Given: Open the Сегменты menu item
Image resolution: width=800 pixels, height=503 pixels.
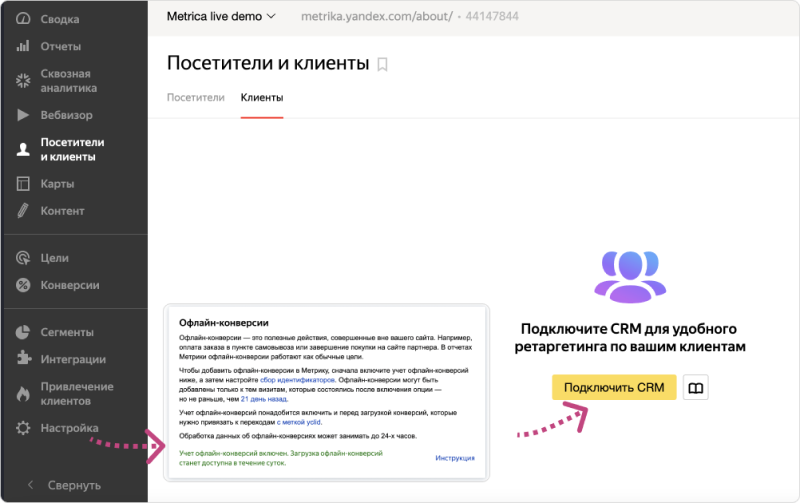Looking at the screenshot, I should click(x=67, y=332).
